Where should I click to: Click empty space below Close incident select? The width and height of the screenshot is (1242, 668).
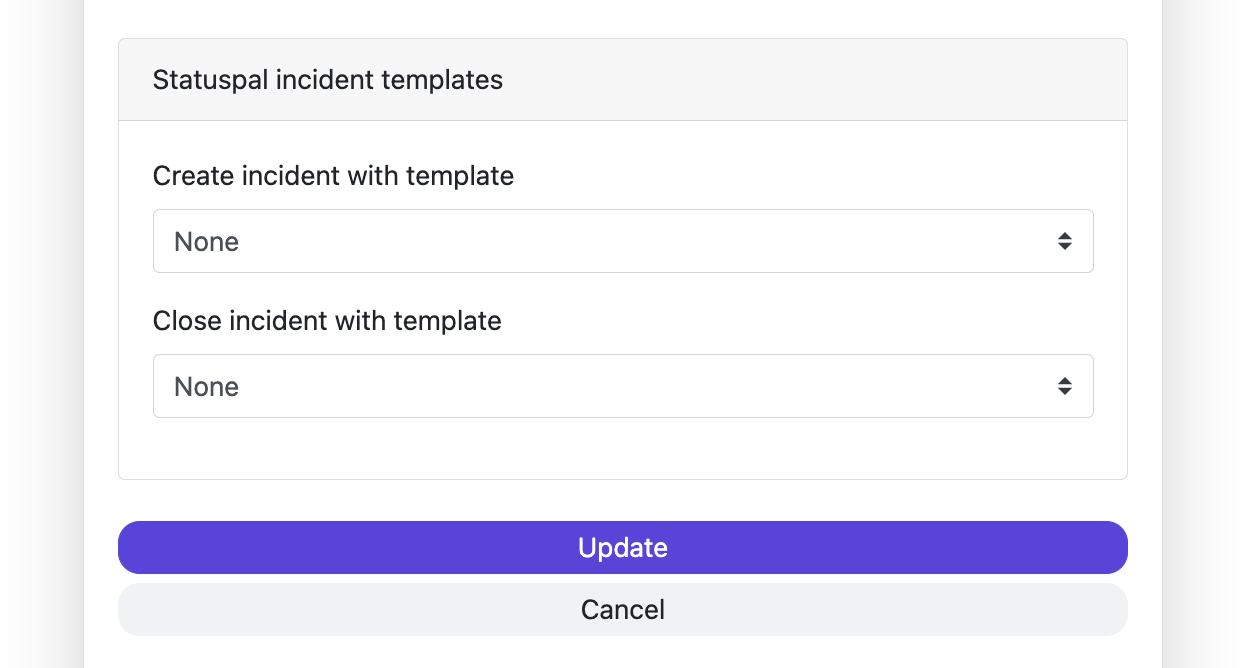[x=622, y=448]
